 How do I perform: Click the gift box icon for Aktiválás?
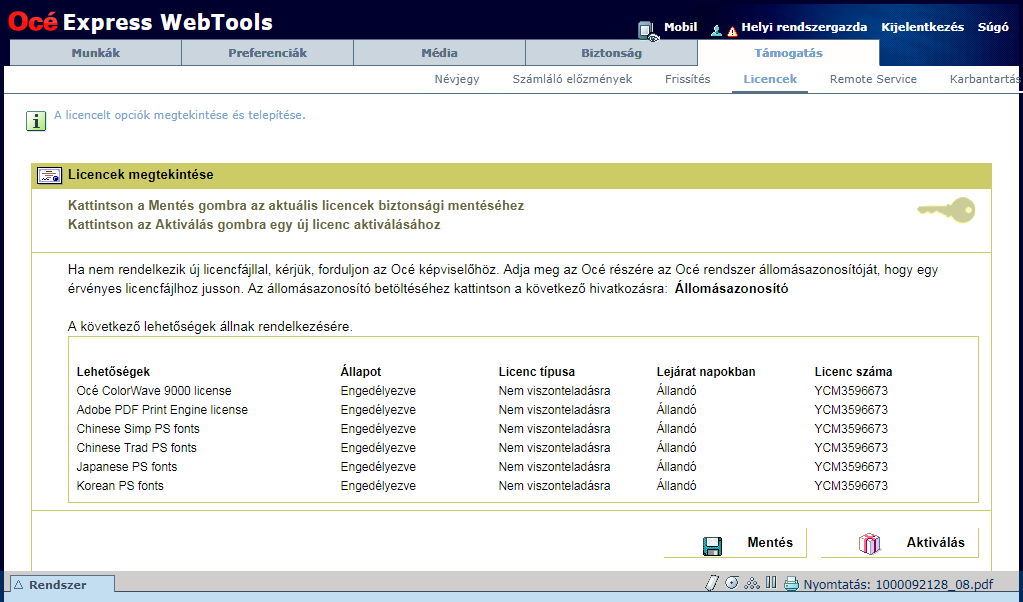point(869,543)
